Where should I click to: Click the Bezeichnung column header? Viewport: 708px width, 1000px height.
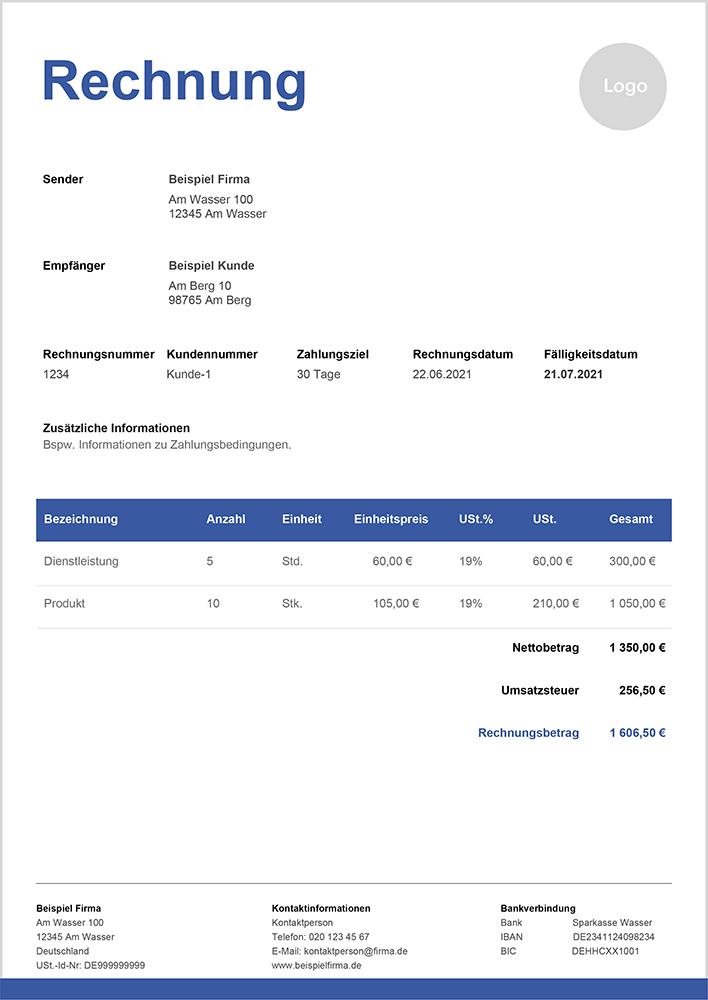[81, 519]
